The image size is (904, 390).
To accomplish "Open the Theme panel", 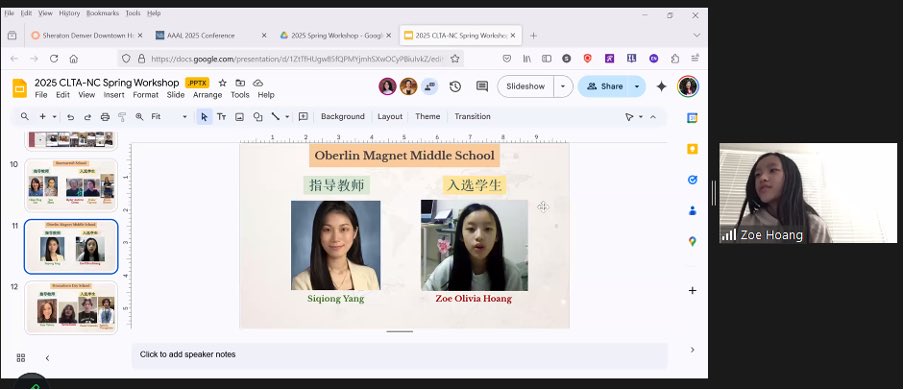I will click(427, 117).
